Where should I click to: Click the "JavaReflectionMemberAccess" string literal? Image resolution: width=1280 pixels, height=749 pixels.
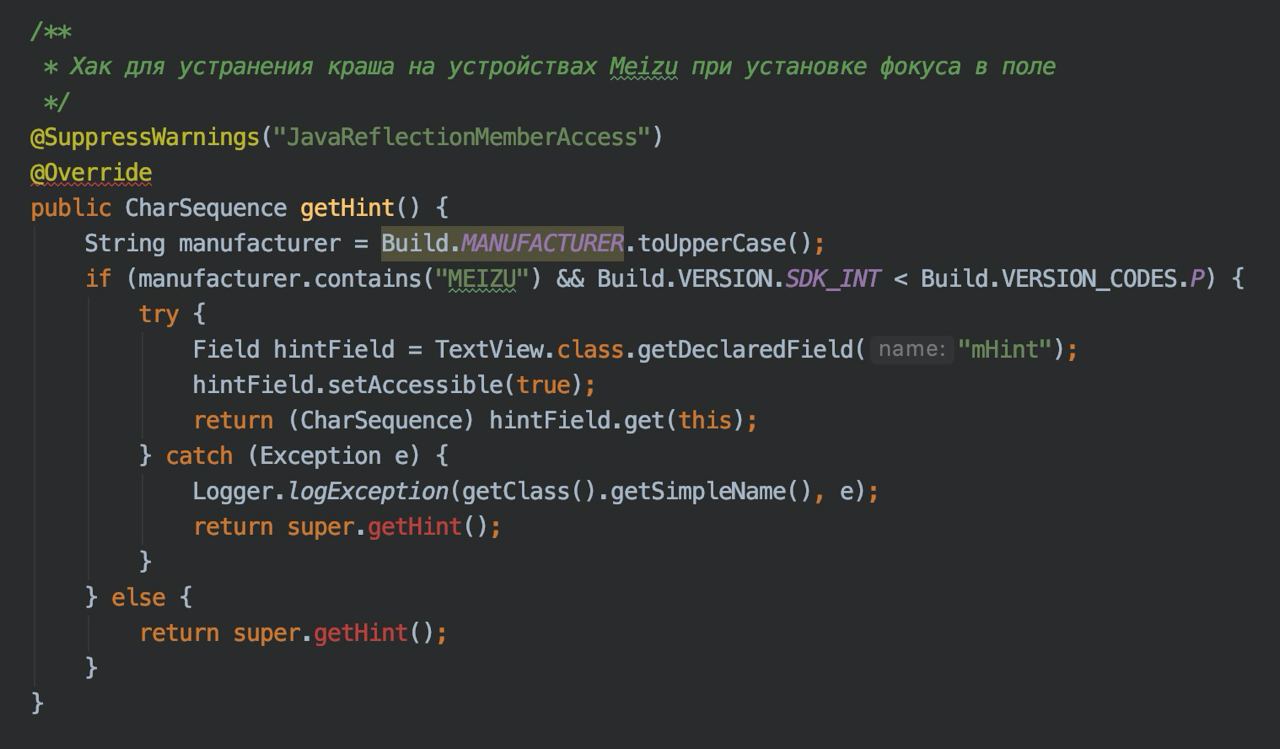tap(462, 137)
